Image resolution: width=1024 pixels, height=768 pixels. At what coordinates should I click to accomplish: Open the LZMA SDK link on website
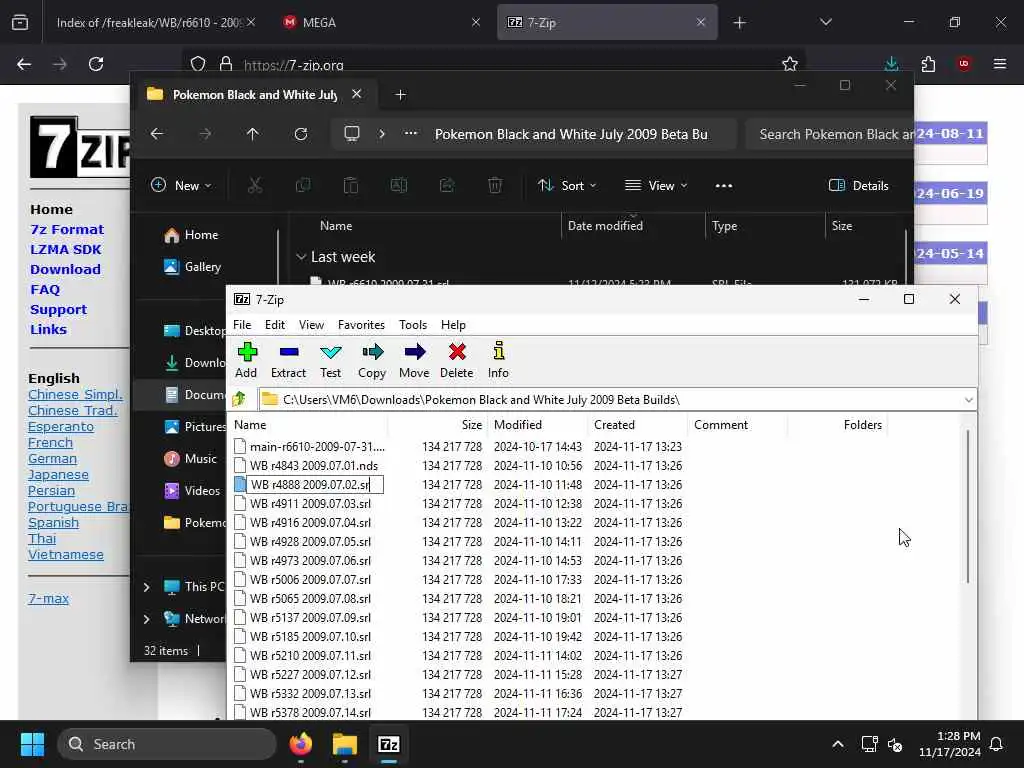tap(65, 249)
